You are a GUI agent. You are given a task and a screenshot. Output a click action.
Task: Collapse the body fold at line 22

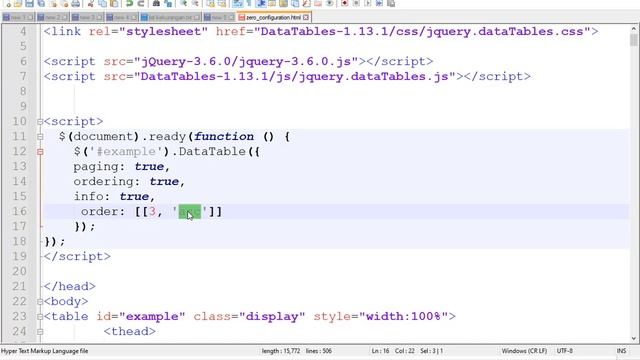click(40, 302)
